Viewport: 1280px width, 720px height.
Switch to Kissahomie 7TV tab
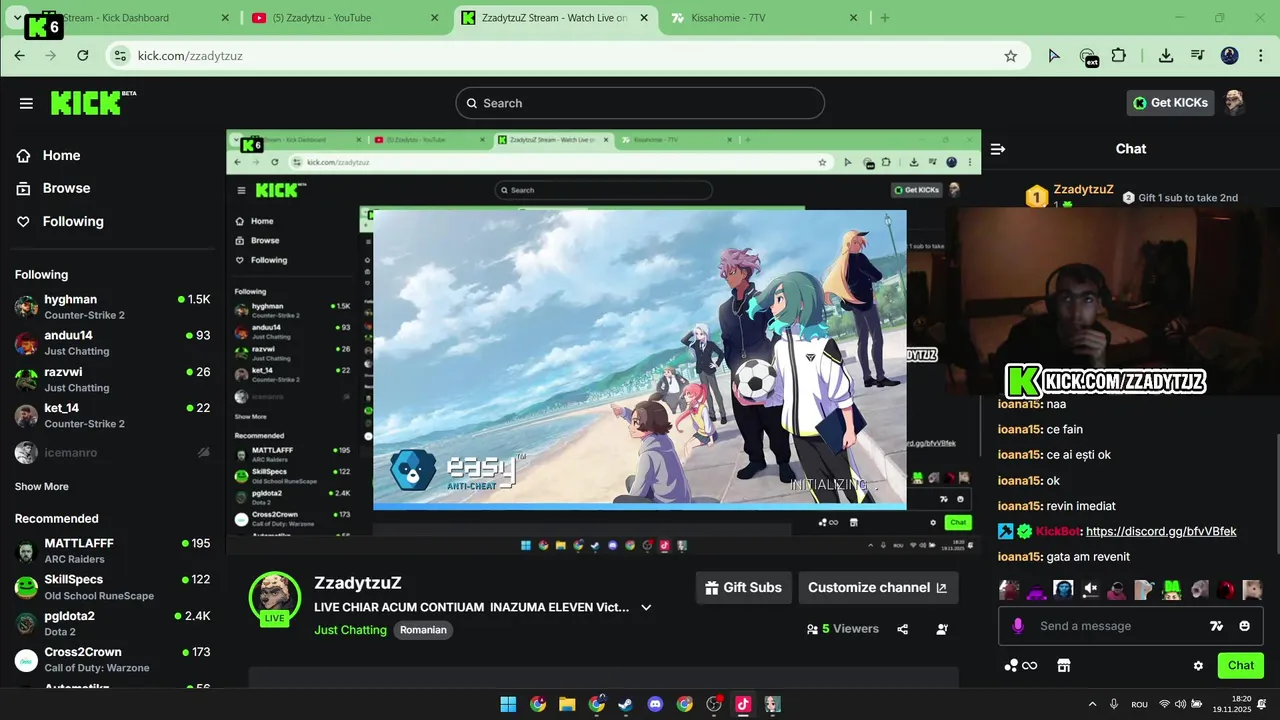tap(763, 18)
